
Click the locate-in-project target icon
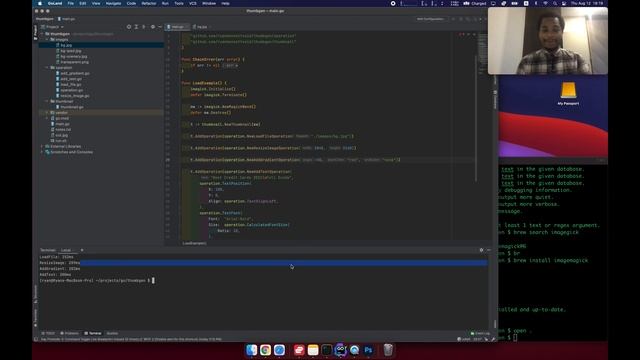129,27
